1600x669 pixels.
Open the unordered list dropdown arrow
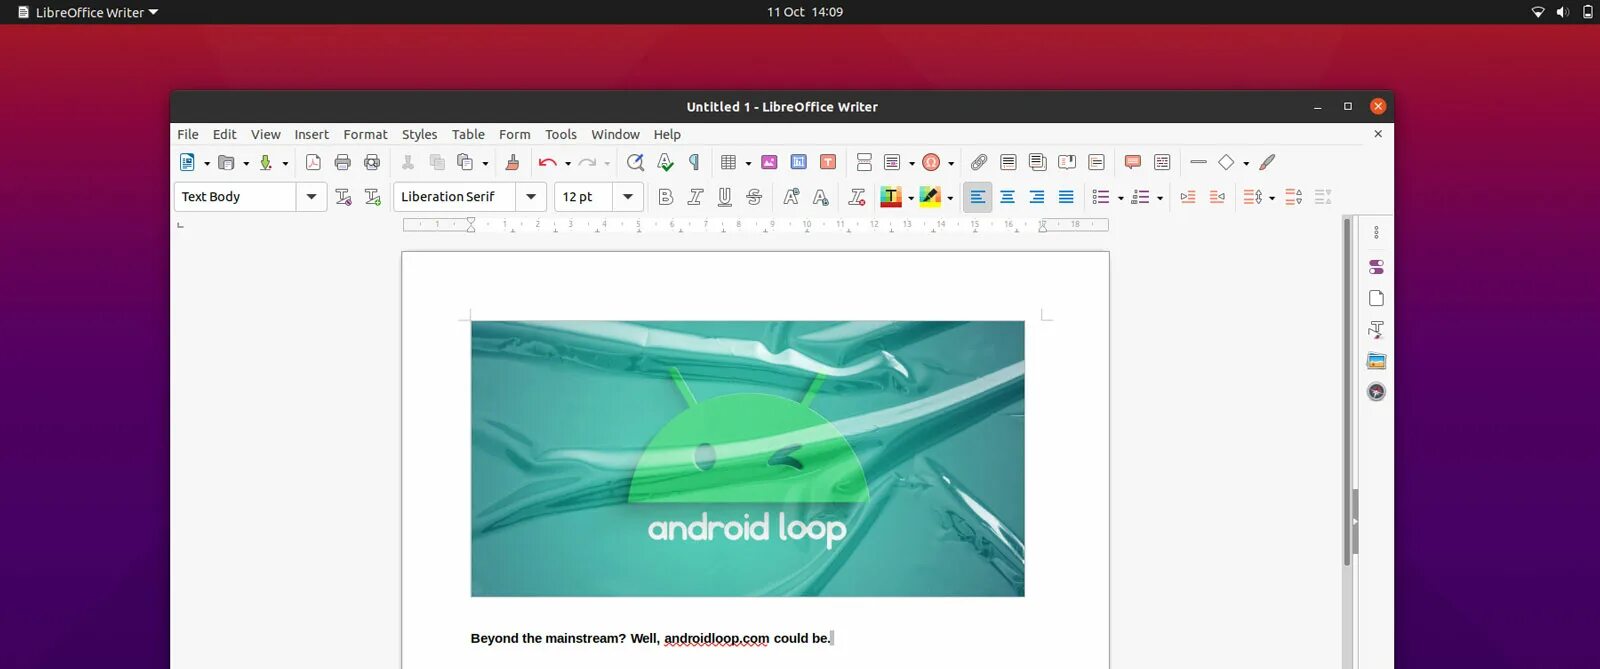pos(1120,198)
